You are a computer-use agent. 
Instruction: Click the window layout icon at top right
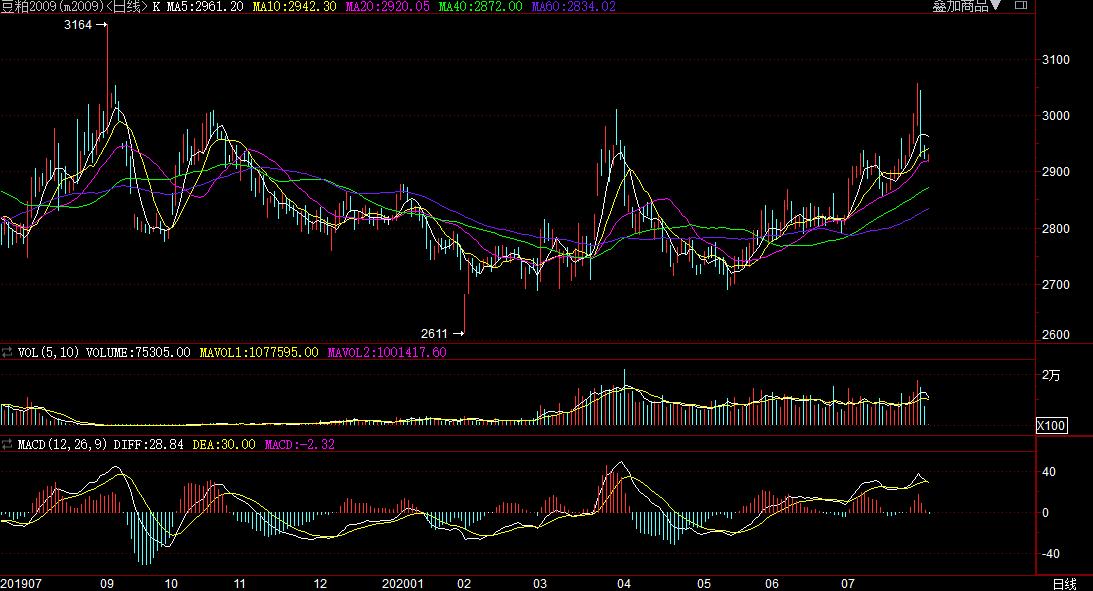pos(1021,5)
